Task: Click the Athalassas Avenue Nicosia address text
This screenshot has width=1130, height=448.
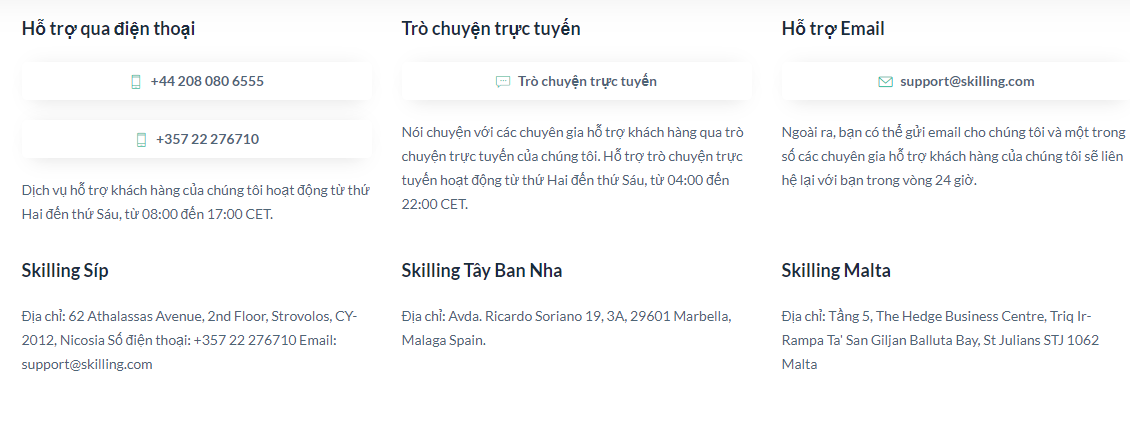Action: [190, 340]
